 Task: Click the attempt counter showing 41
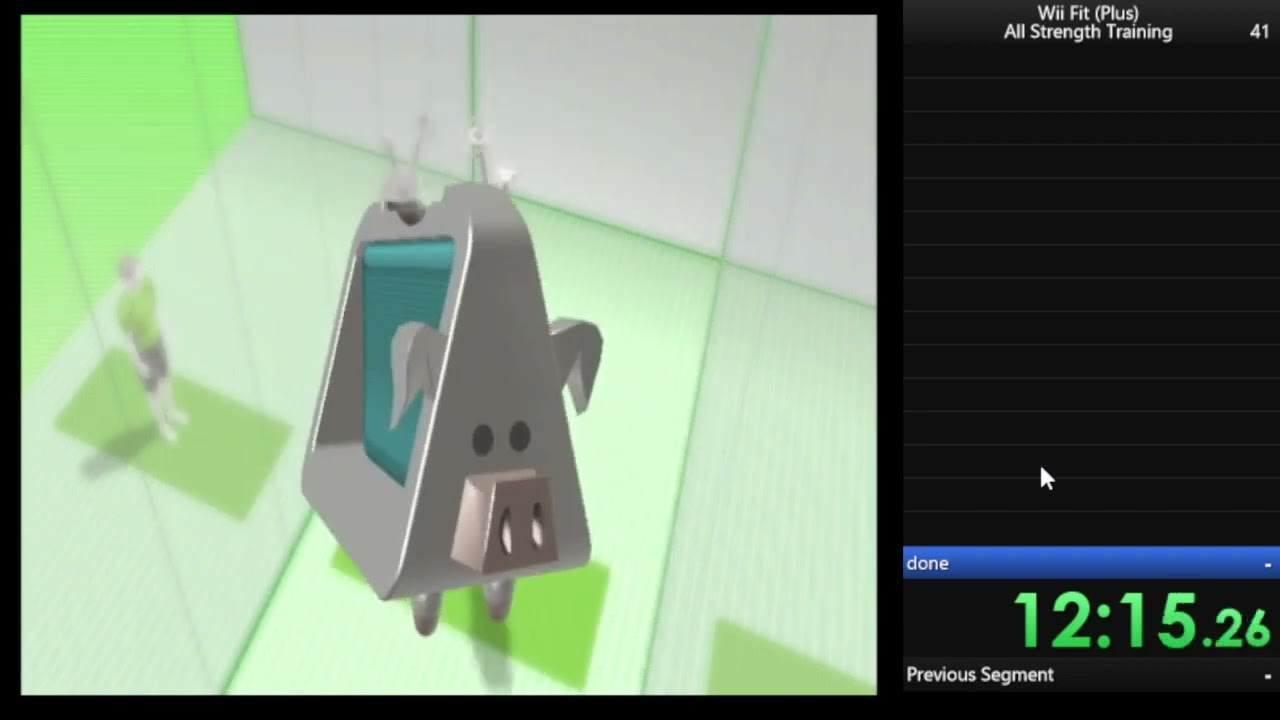coord(1259,32)
